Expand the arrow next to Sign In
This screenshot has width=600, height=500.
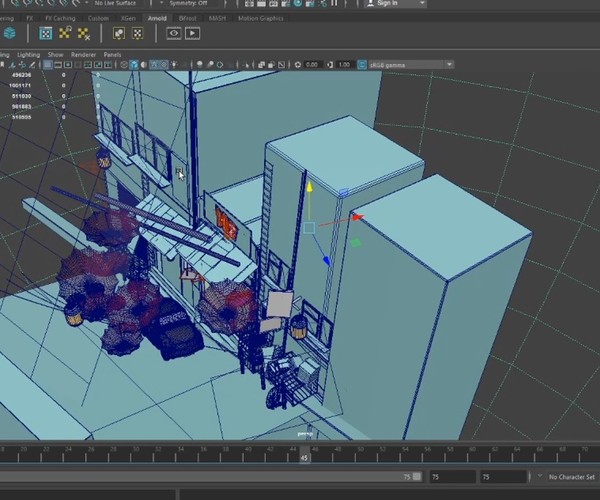click(422, 3)
